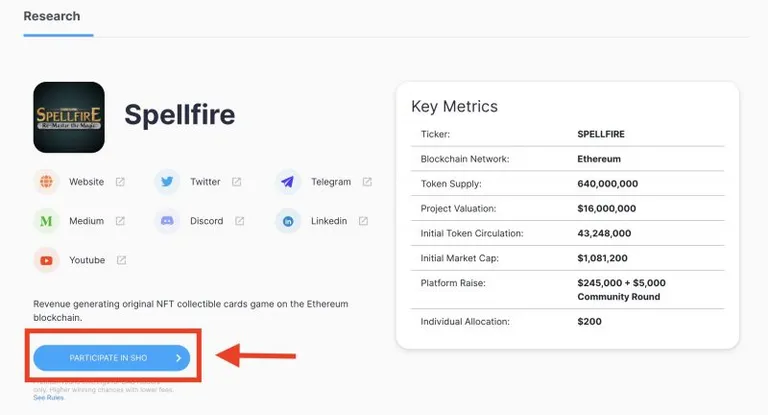768x415 pixels.
Task: Click the Participate in SHO button
Action: click(x=112, y=358)
